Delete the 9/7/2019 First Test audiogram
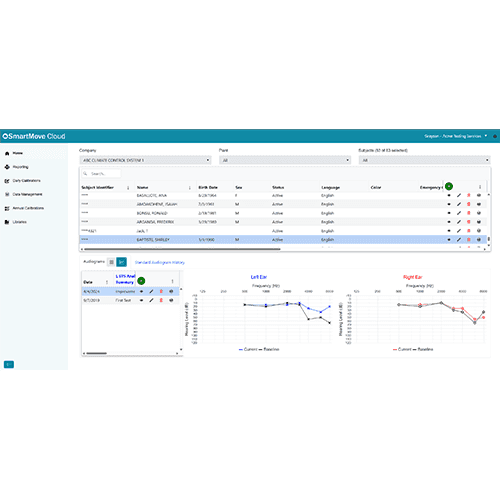Image resolution: width=500 pixels, height=500 pixels. [x=161, y=300]
